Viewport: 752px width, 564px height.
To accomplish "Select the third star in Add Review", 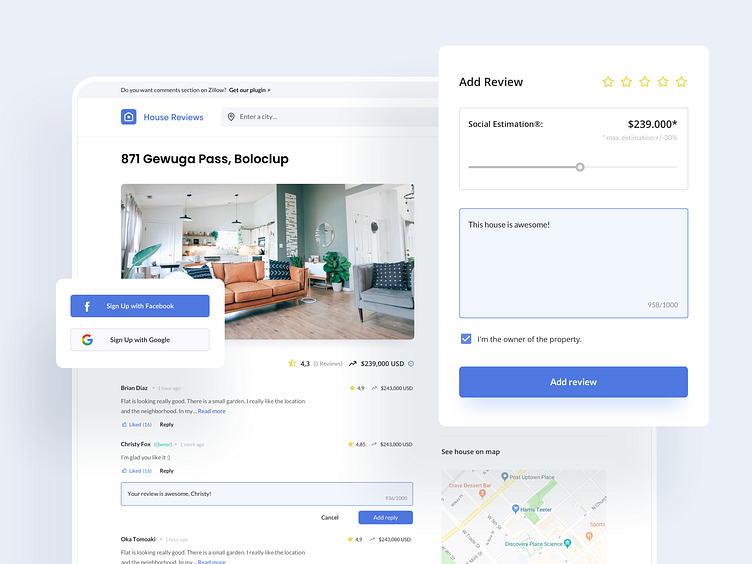I will click(x=645, y=82).
